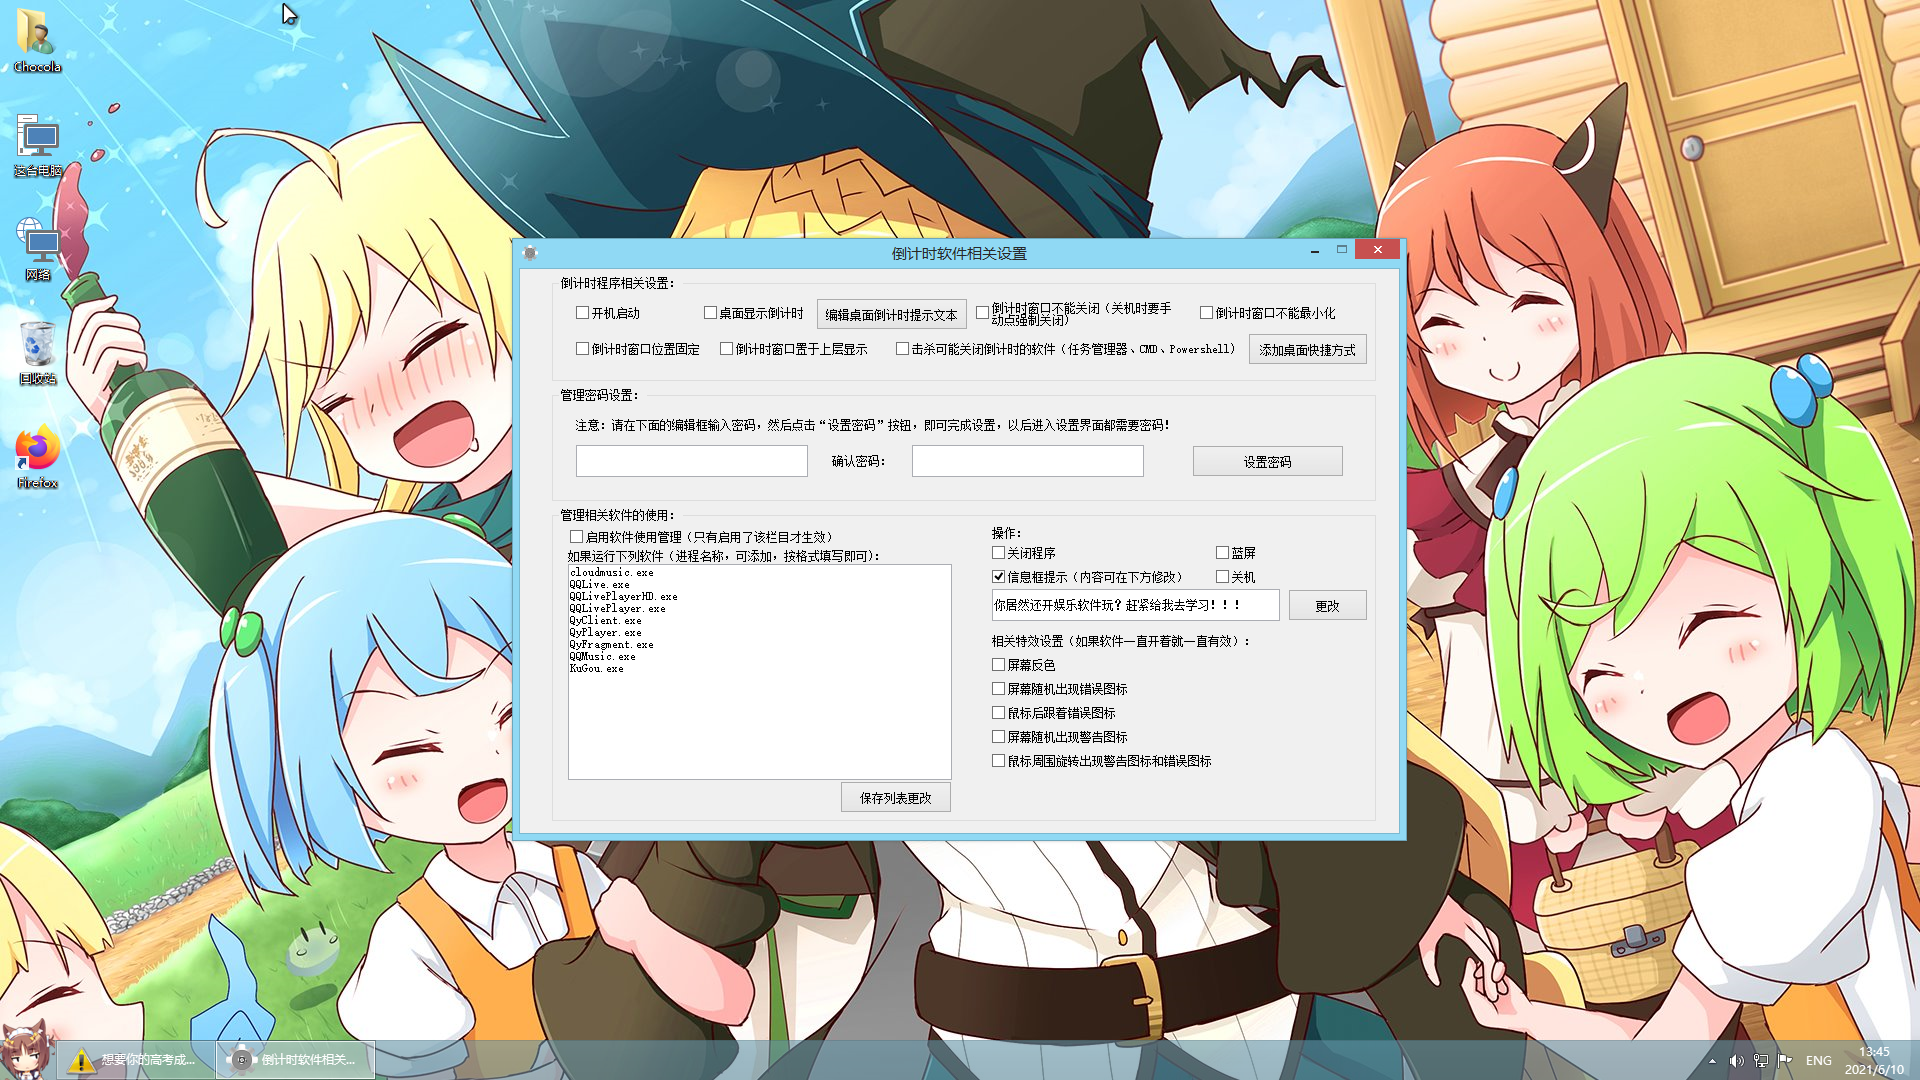Focus the first password input field
The height and width of the screenshot is (1080, 1920).
point(691,461)
